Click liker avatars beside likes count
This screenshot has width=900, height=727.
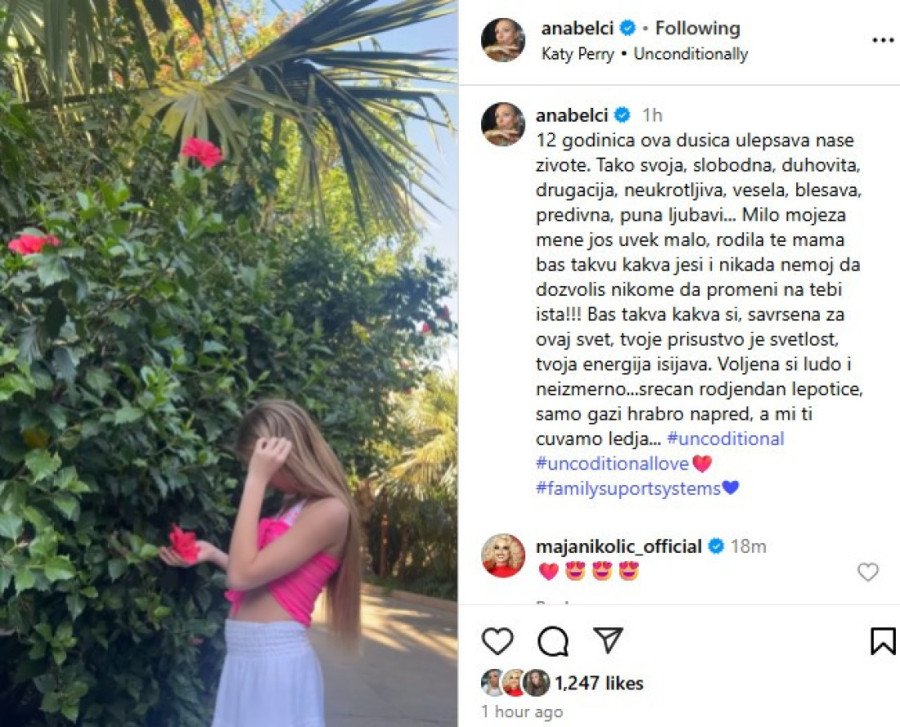[x=515, y=683]
